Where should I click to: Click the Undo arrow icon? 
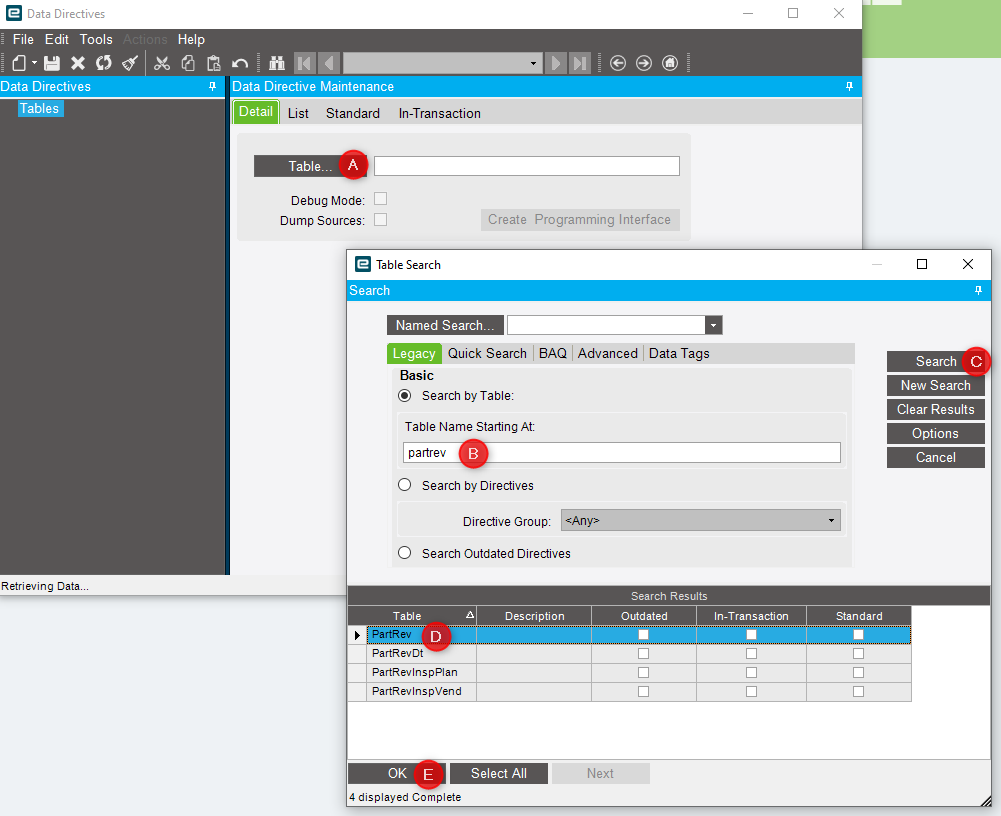(x=238, y=62)
